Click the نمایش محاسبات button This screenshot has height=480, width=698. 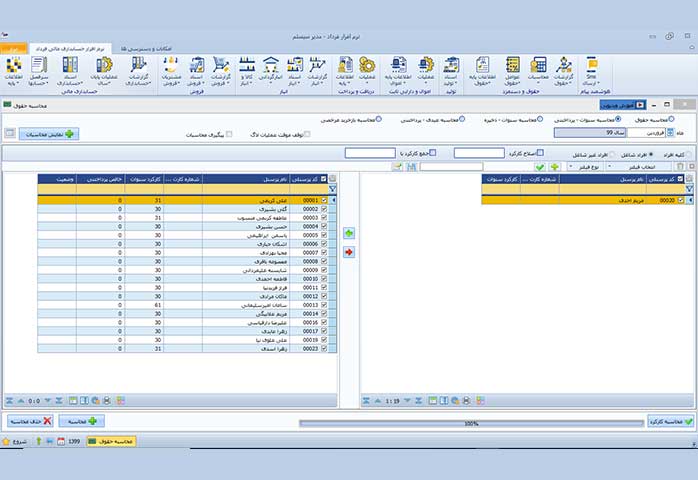[x=48, y=132]
